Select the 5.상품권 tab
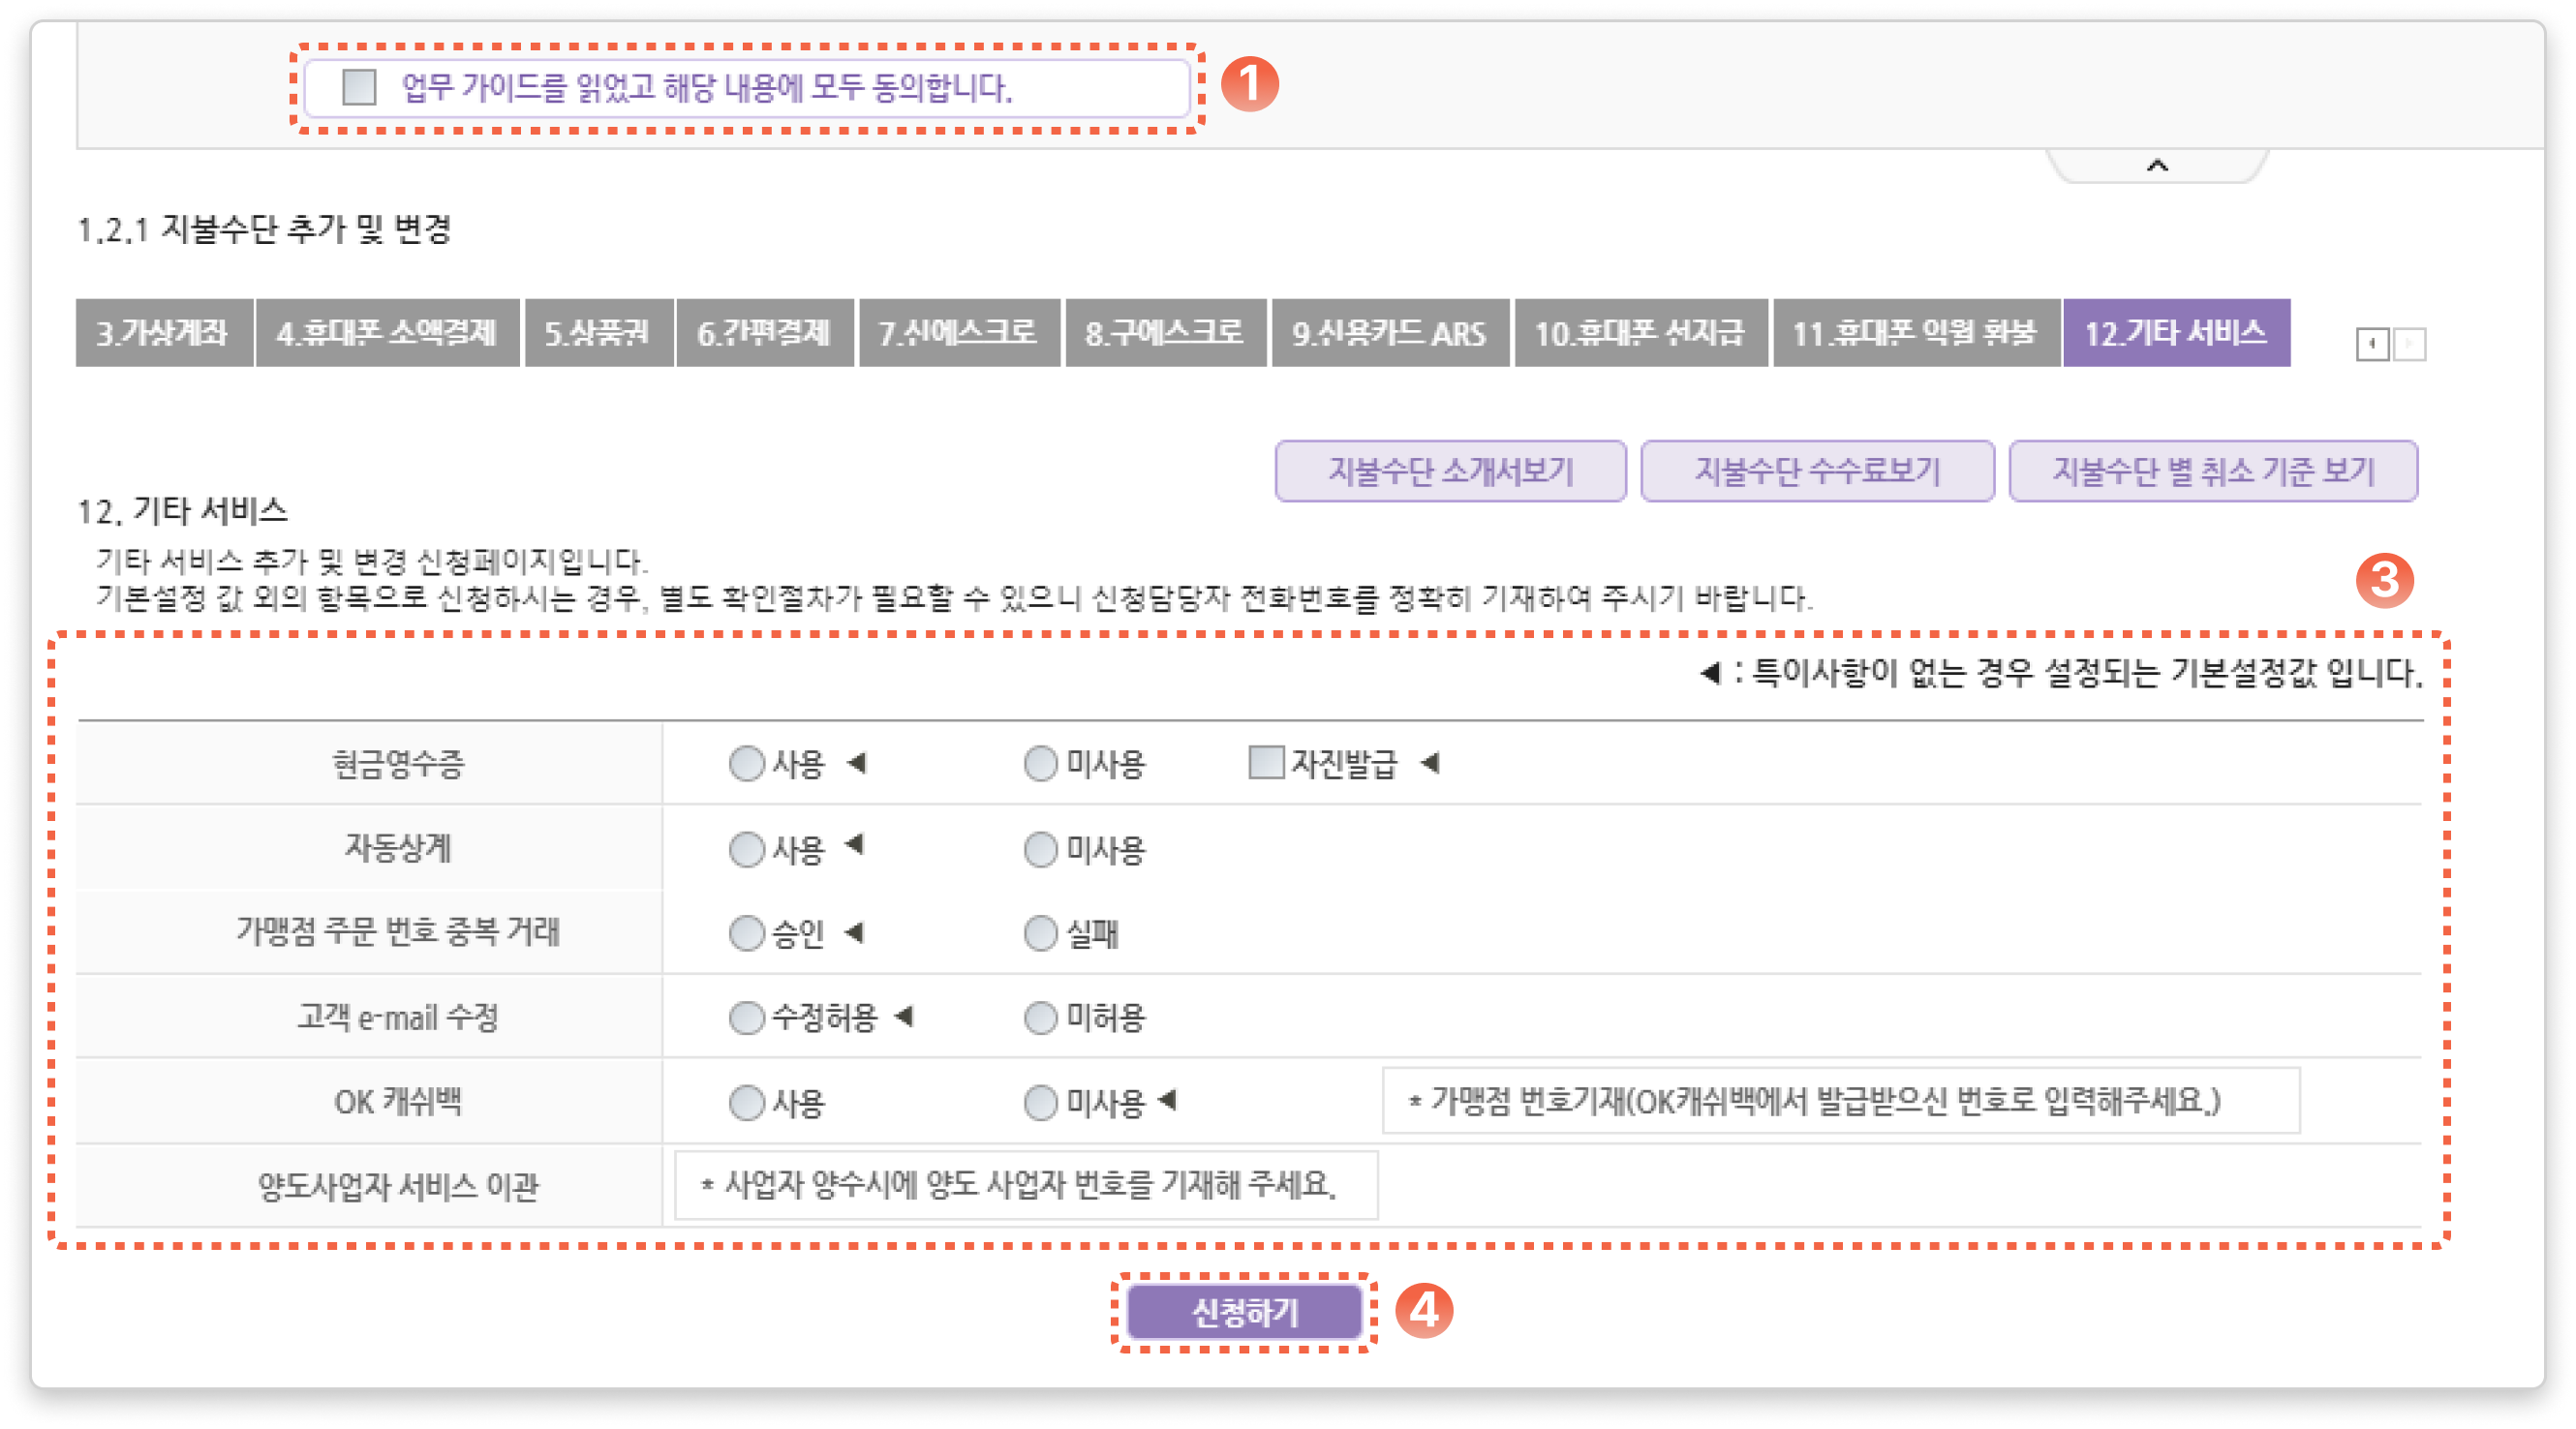This screenshot has width=2576, height=1429. [598, 333]
